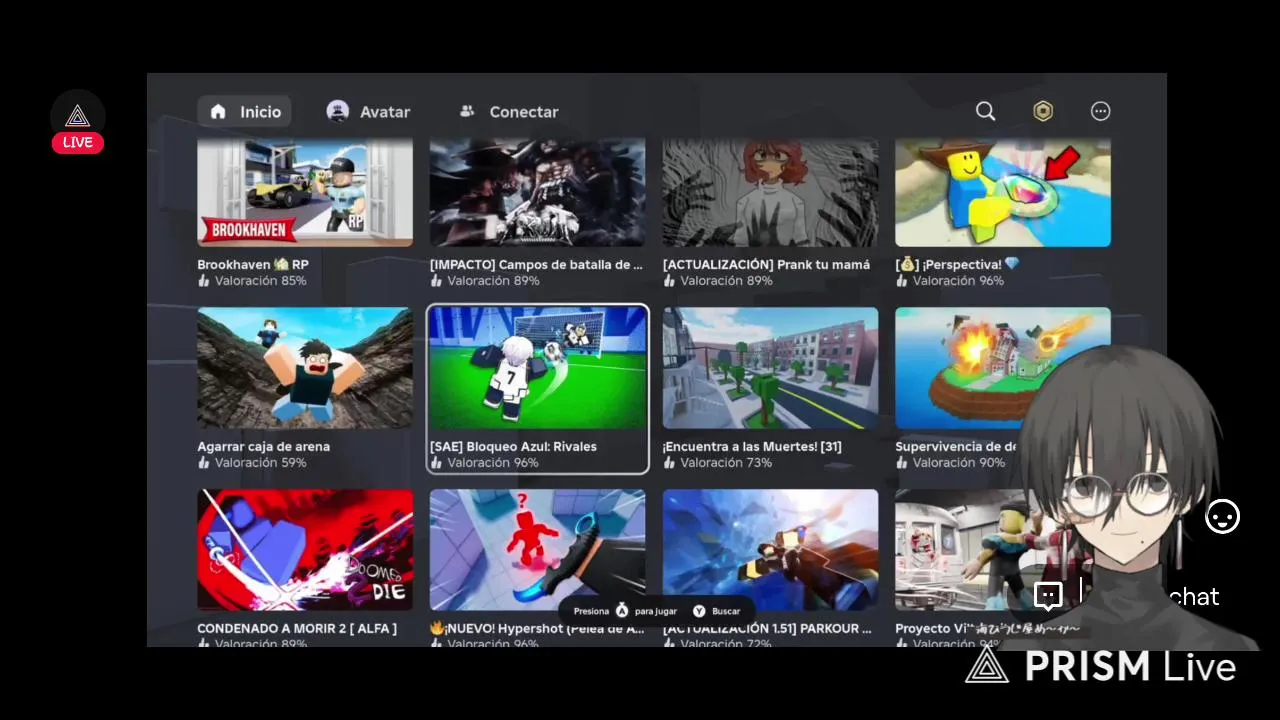
Task: Click the avatar face icon
Action: coord(338,111)
